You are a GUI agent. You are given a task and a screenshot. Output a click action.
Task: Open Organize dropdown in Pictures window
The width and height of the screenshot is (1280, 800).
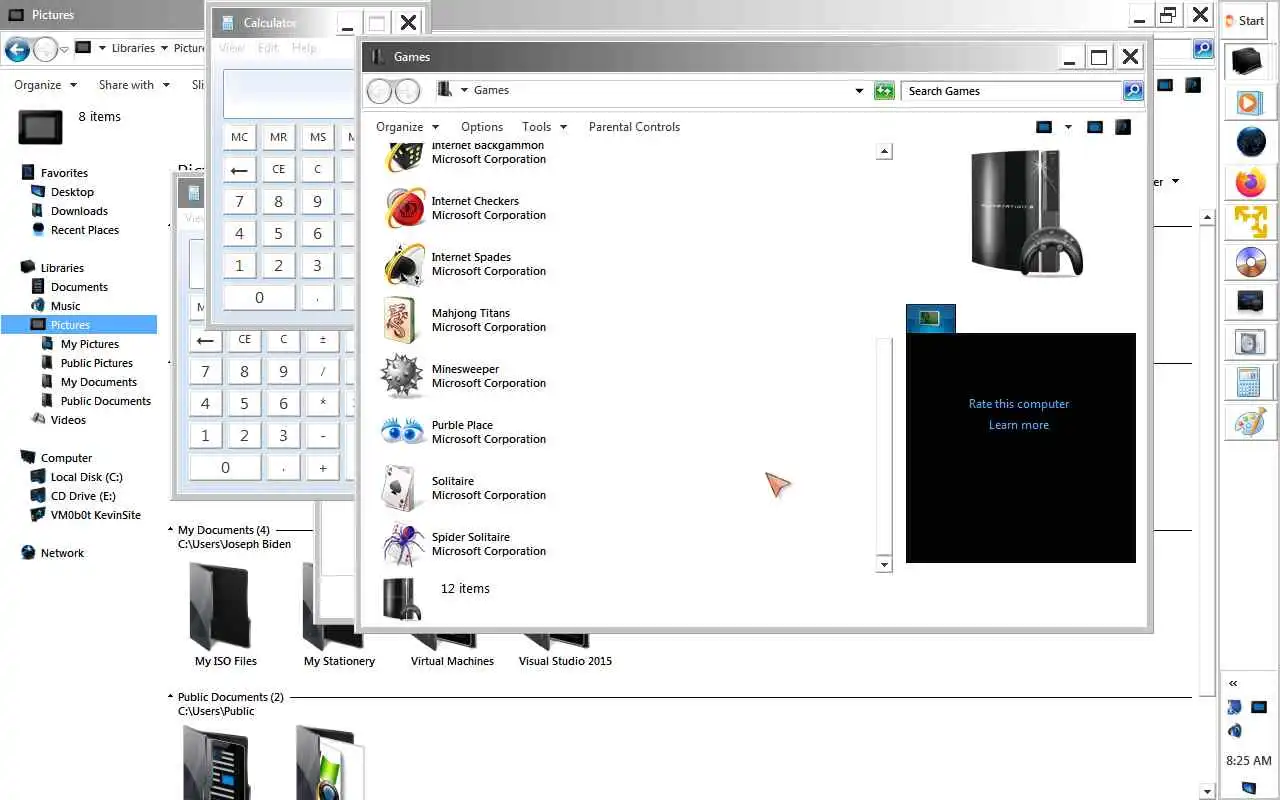click(x=45, y=85)
